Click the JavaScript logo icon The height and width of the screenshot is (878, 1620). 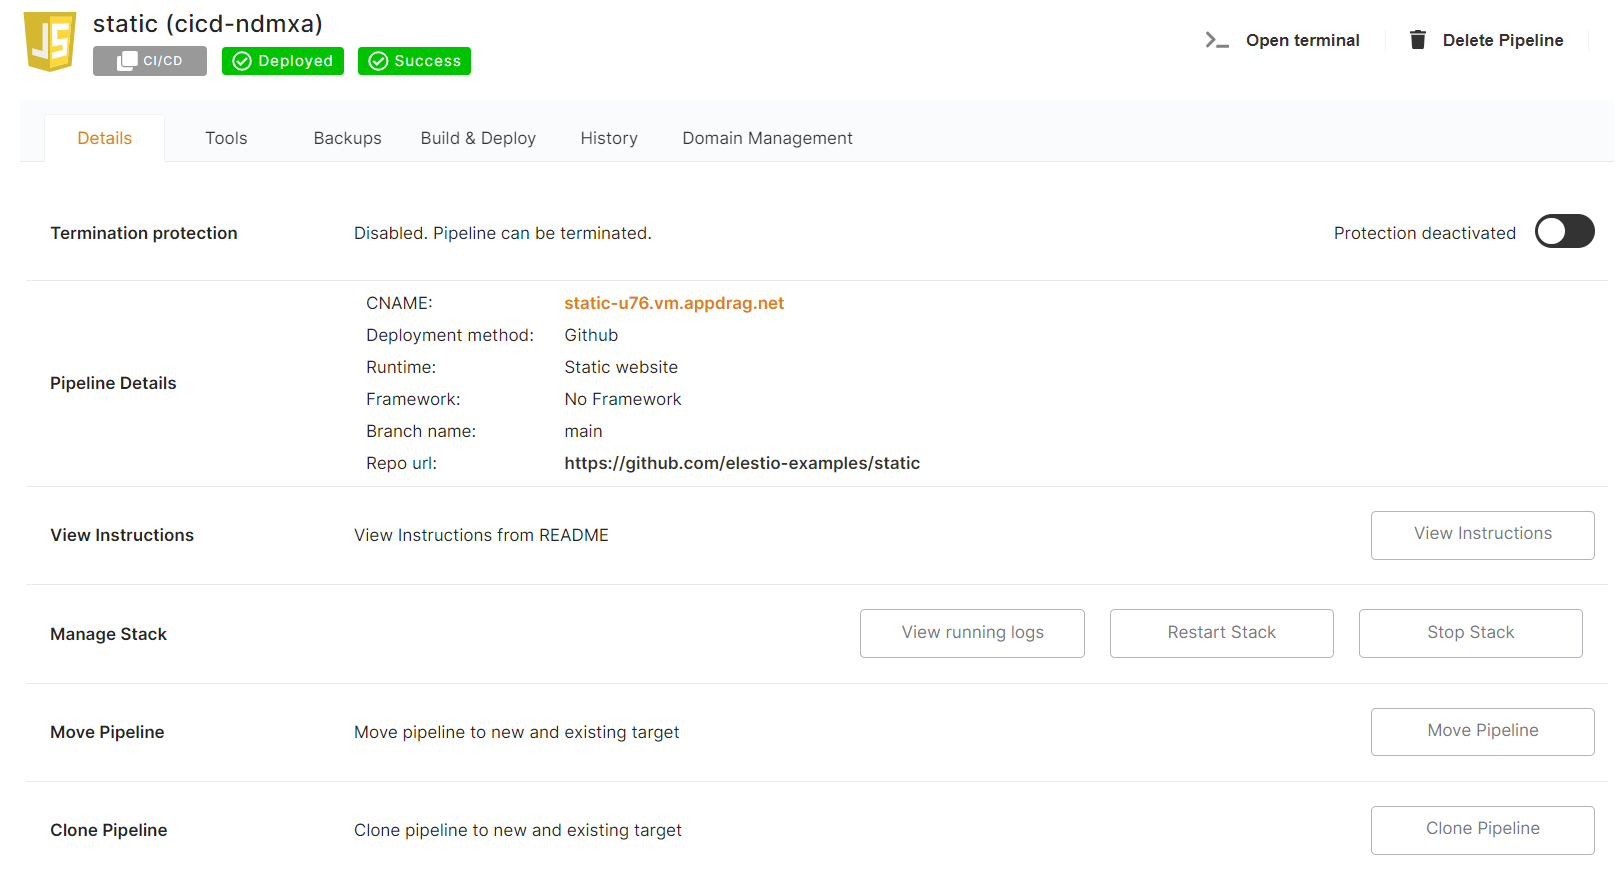coord(51,42)
